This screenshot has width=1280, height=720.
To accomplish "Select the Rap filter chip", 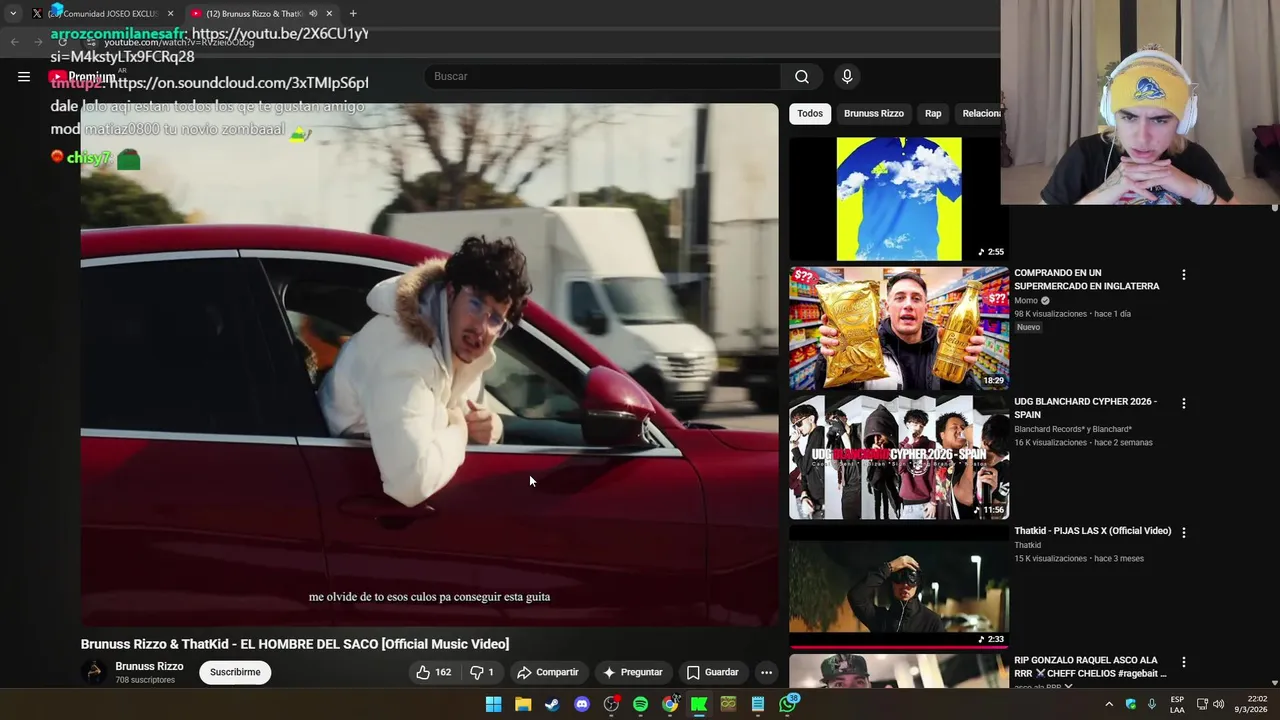I will tap(933, 113).
